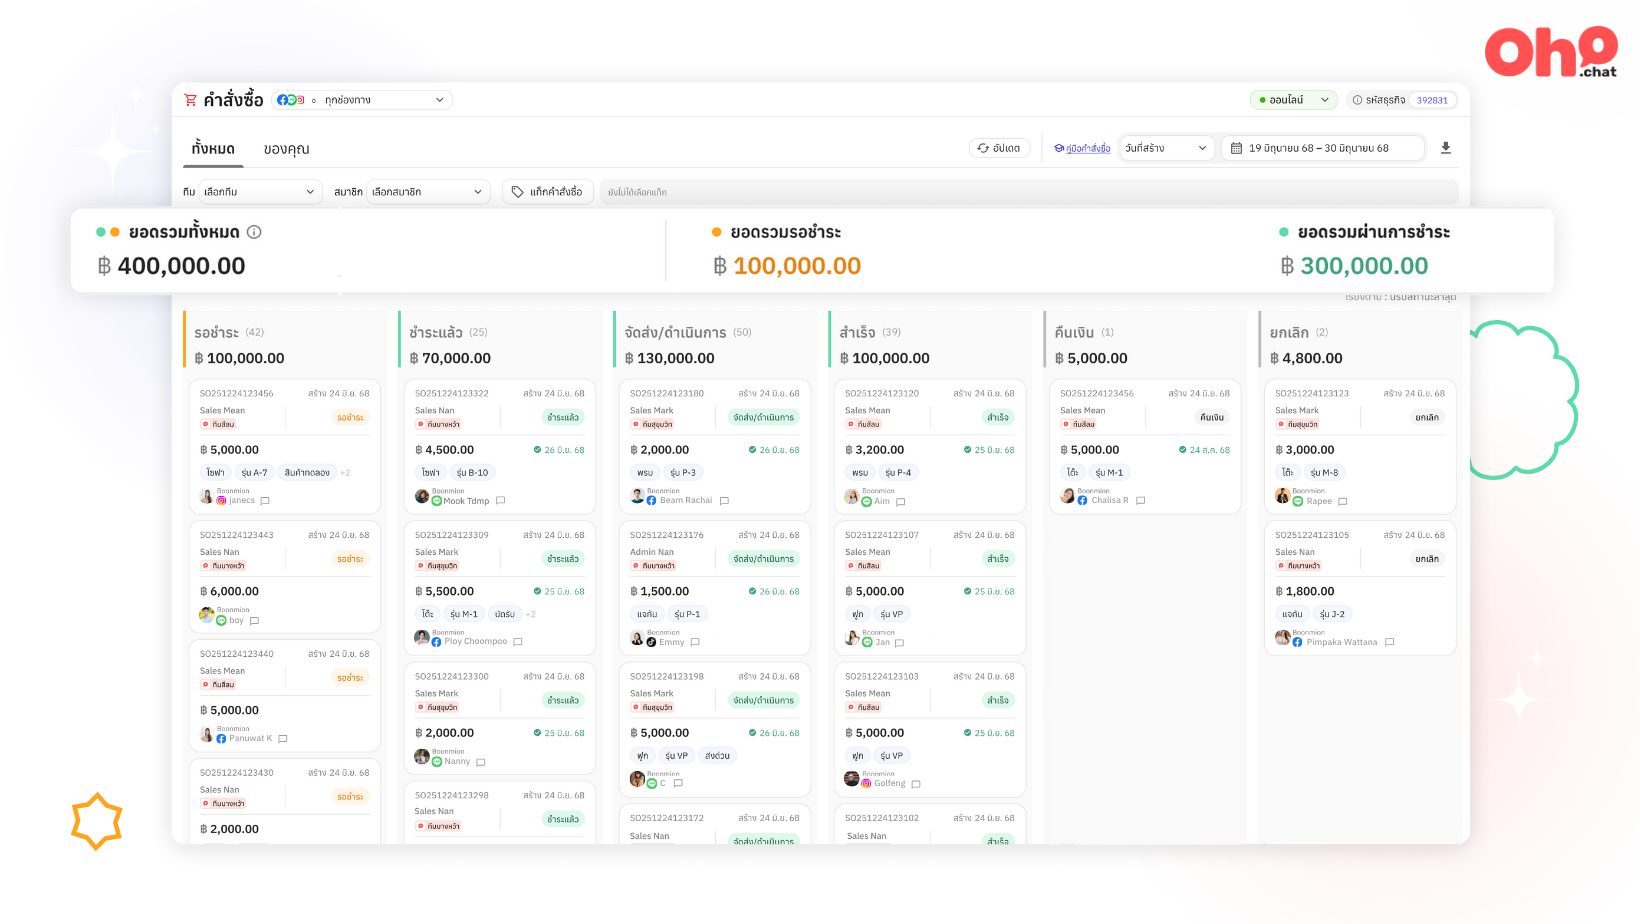Open chat icon next to Pimpaka Wattana
Image resolution: width=1640 pixels, height=924 pixels.
click(1389, 642)
